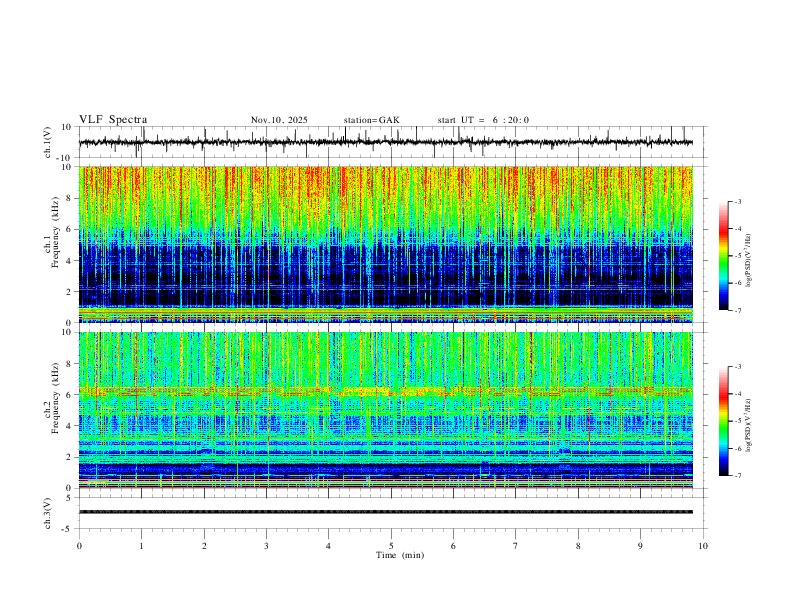Click the '0' tick on the time axis

tap(79, 546)
